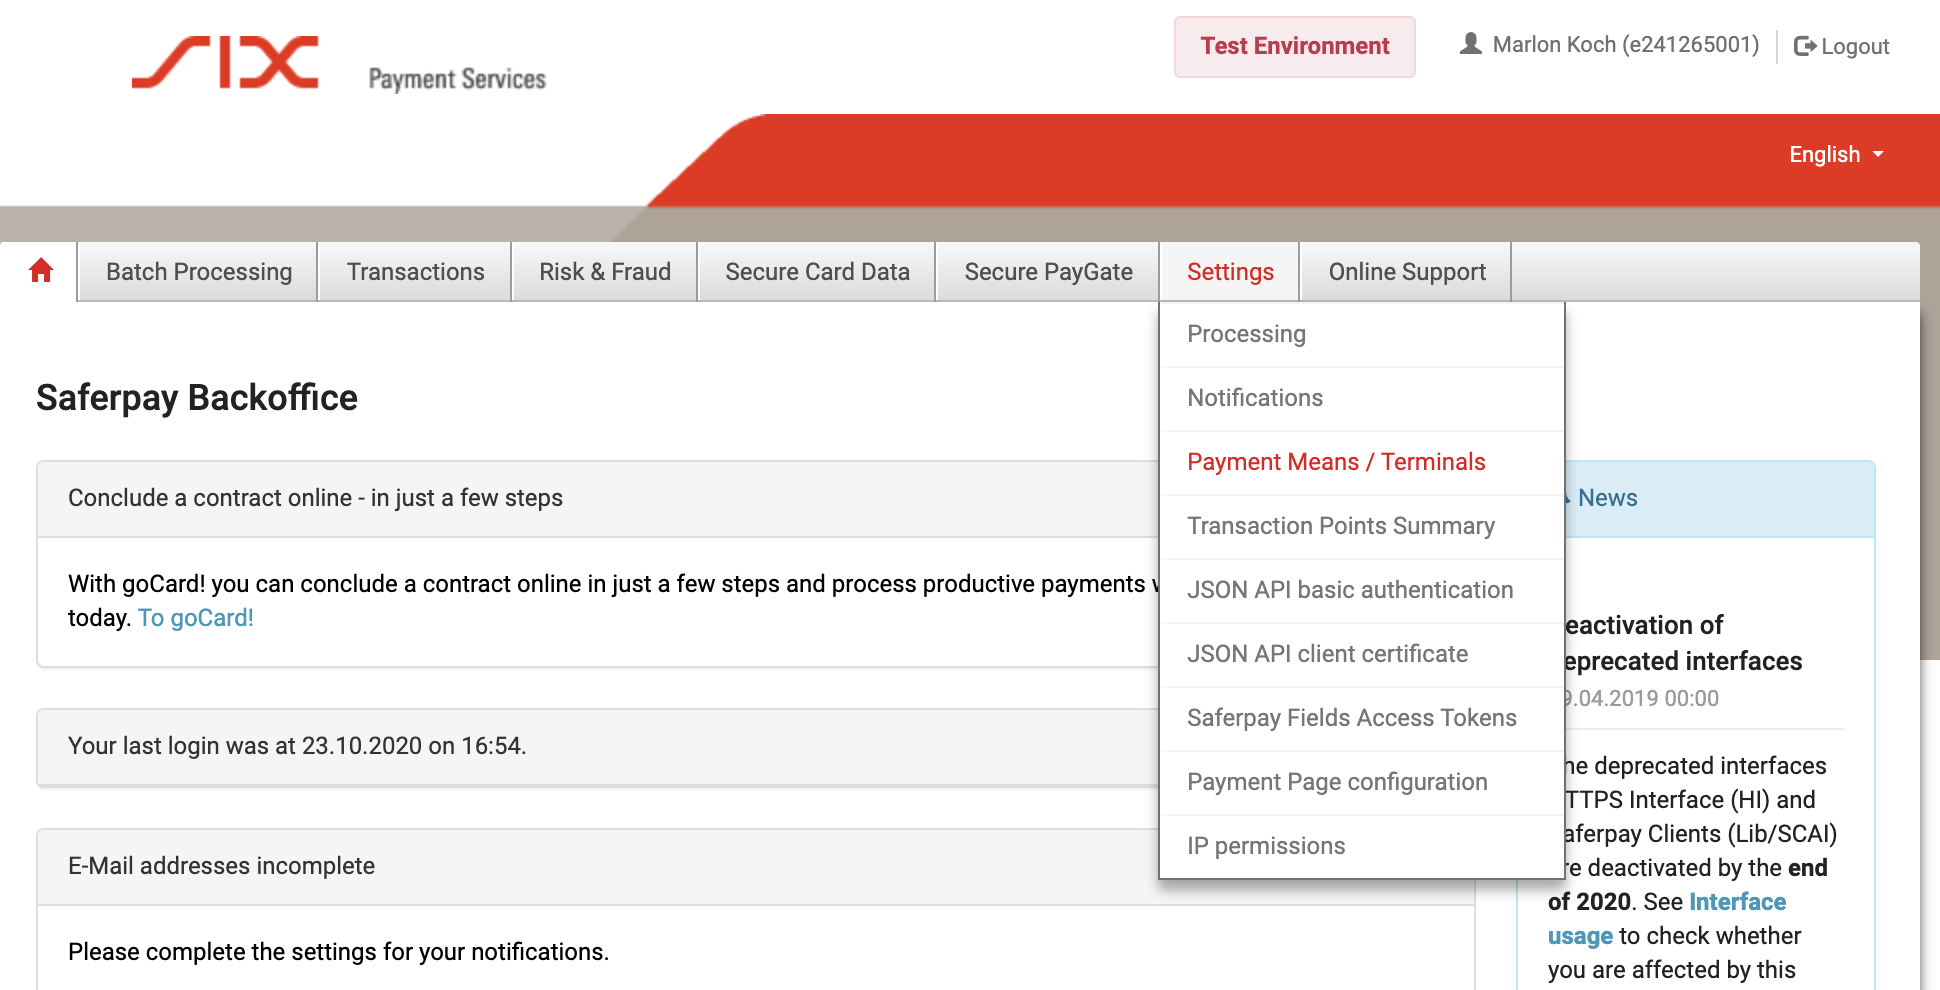The width and height of the screenshot is (1940, 990).
Task: Collapse the Settings menu tab
Action: coord(1230,272)
